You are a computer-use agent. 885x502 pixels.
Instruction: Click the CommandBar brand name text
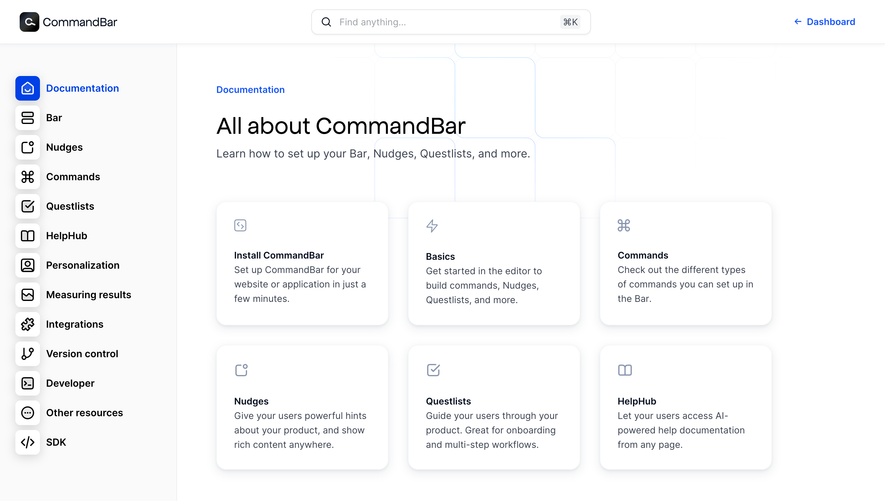80,22
